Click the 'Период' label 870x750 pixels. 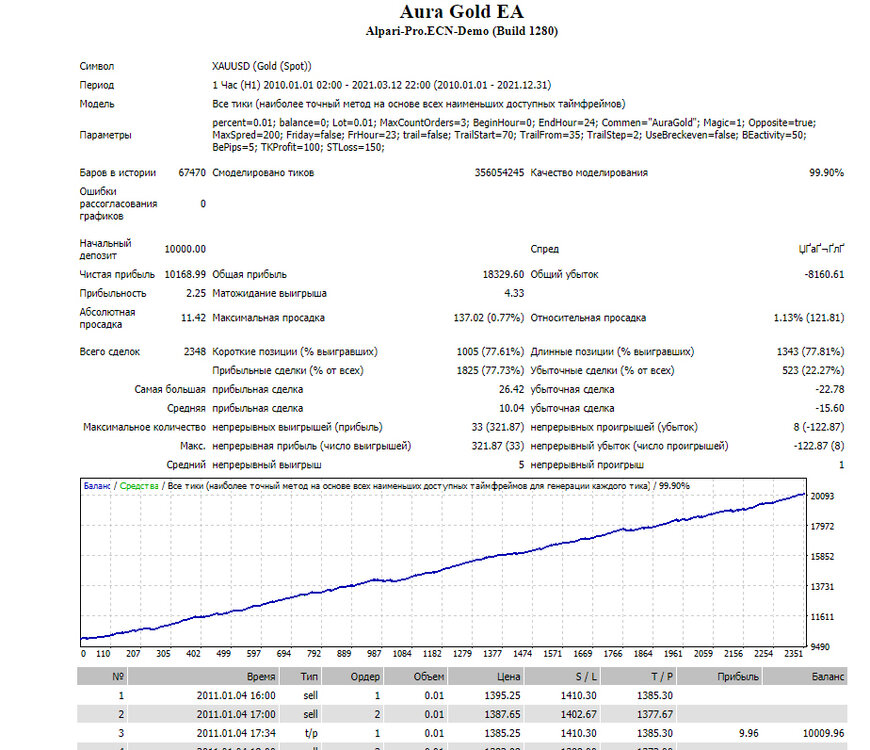click(97, 85)
